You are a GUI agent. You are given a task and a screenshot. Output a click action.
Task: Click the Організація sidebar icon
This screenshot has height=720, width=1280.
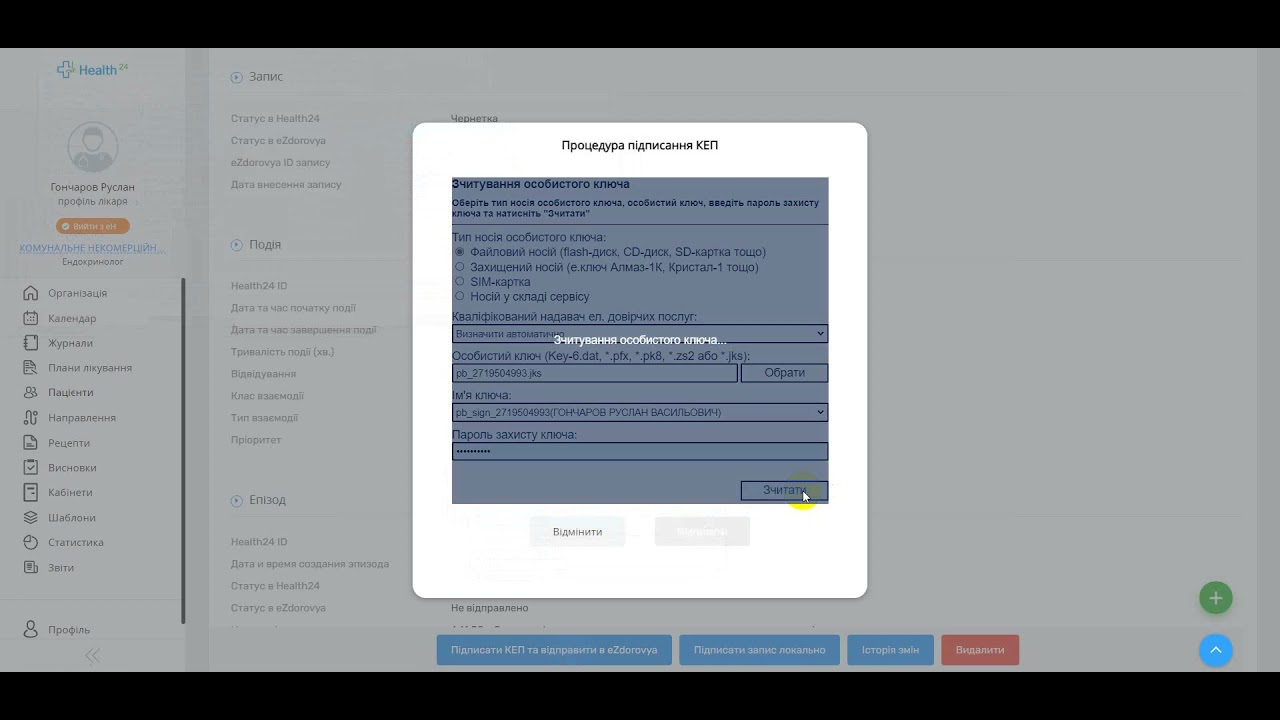tap(30, 293)
